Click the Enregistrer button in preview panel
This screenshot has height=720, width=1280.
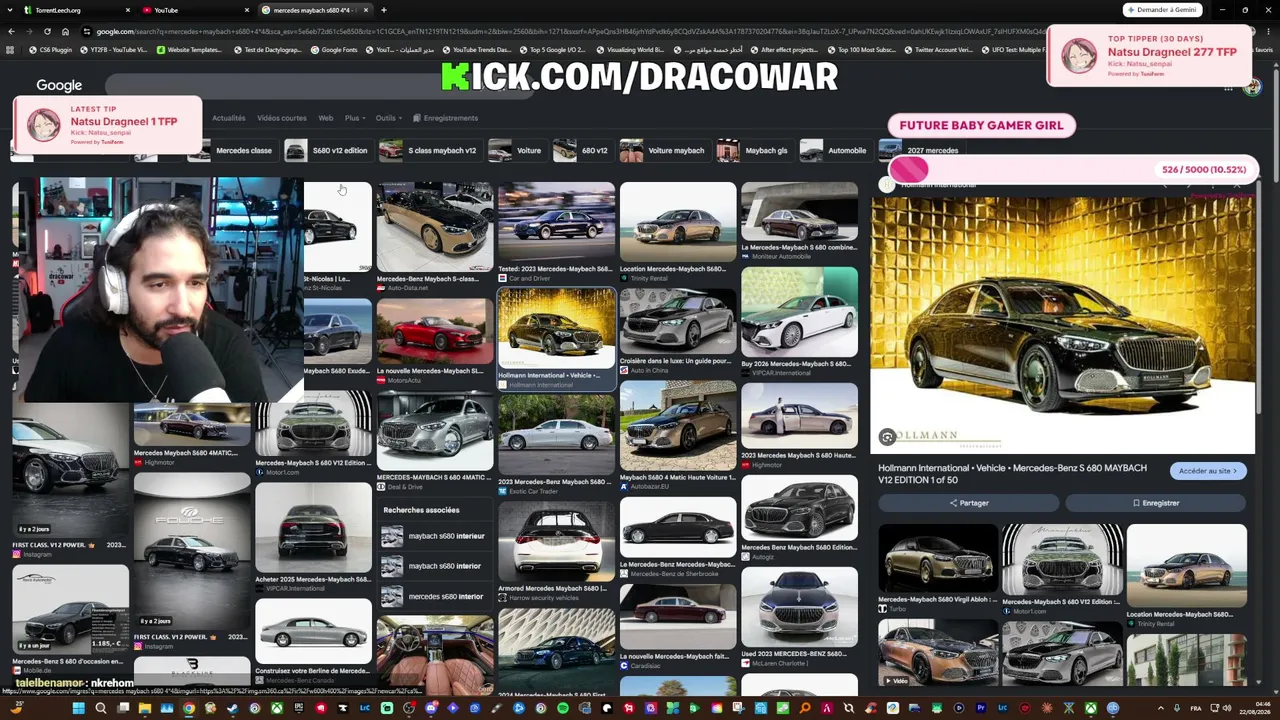point(1156,503)
